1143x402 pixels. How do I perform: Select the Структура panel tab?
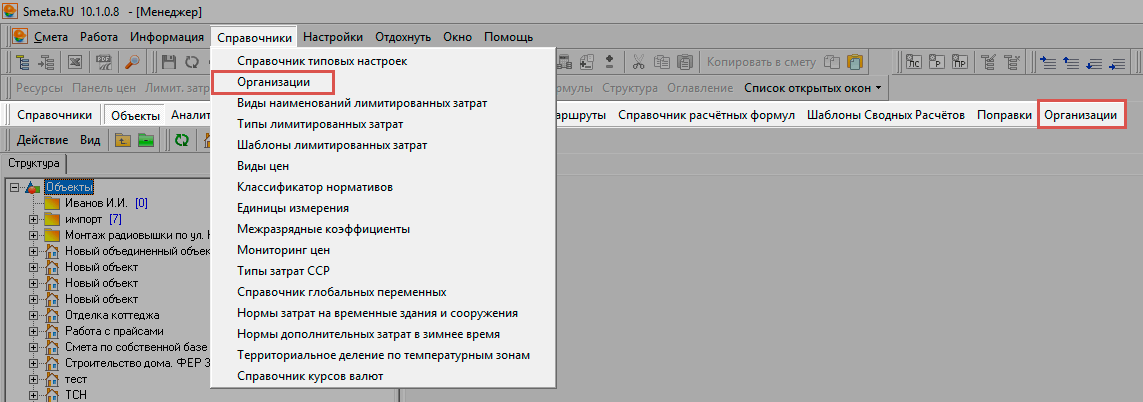[34, 163]
